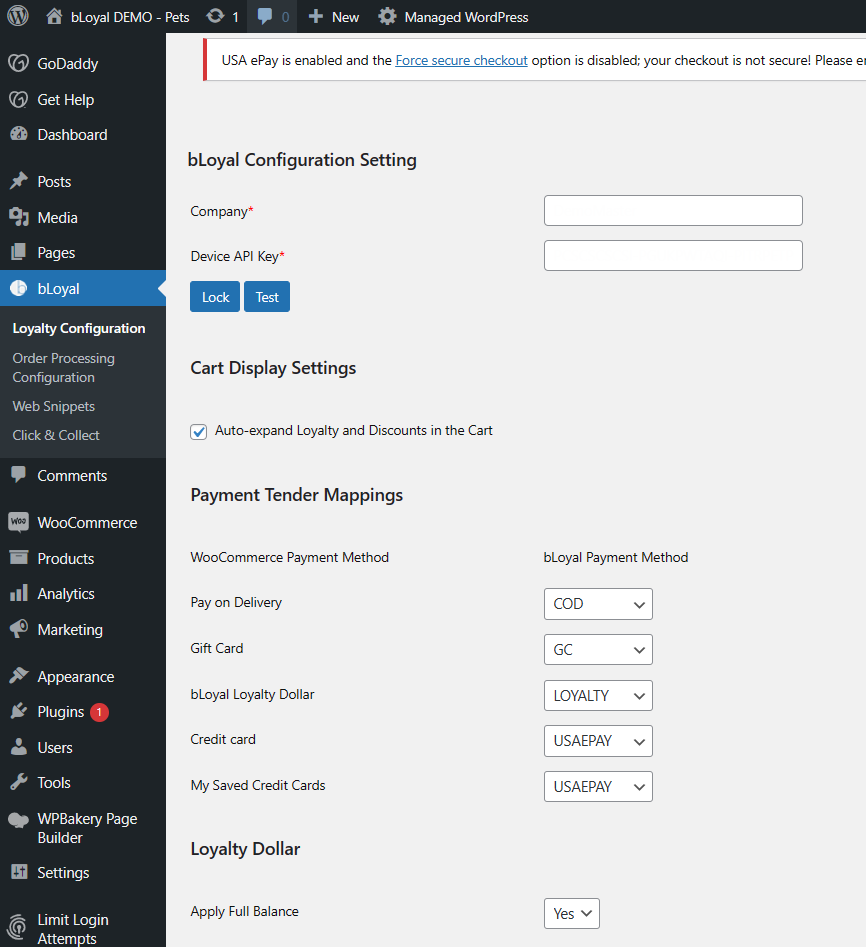The height and width of the screenshot is (947, 866).
Task: Open the New menu in admin bar
Action: pos(334,17)
